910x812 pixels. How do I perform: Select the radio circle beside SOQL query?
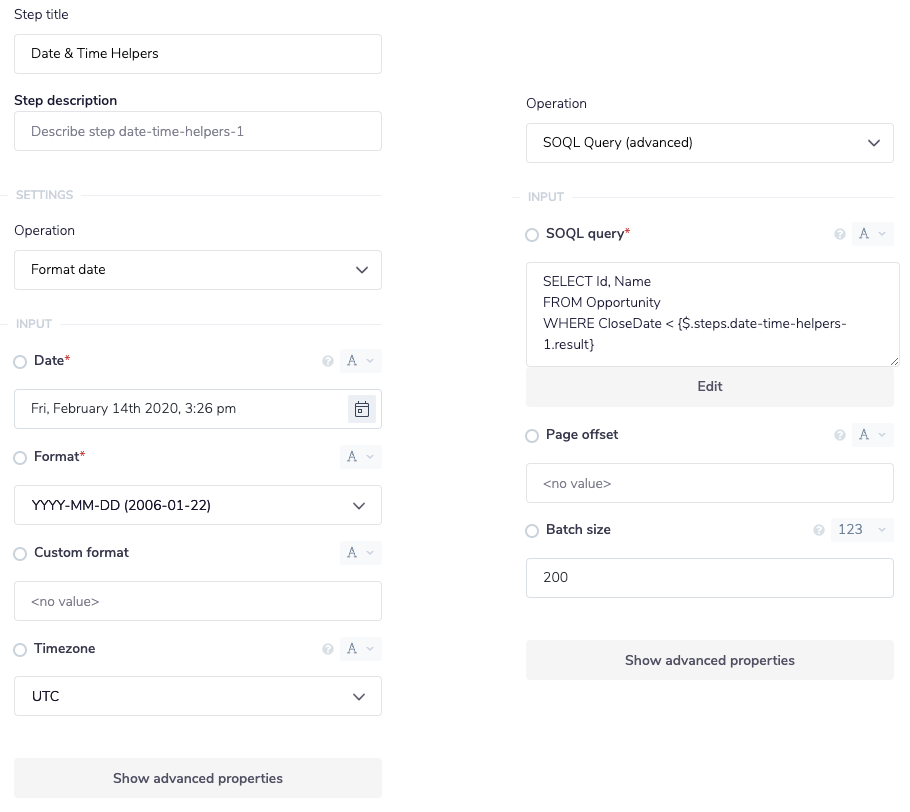[531, 234]
